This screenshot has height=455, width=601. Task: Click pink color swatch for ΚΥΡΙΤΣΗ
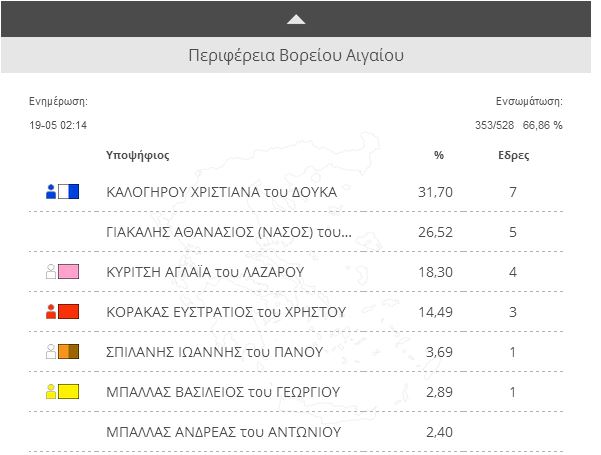pos(69,271)
